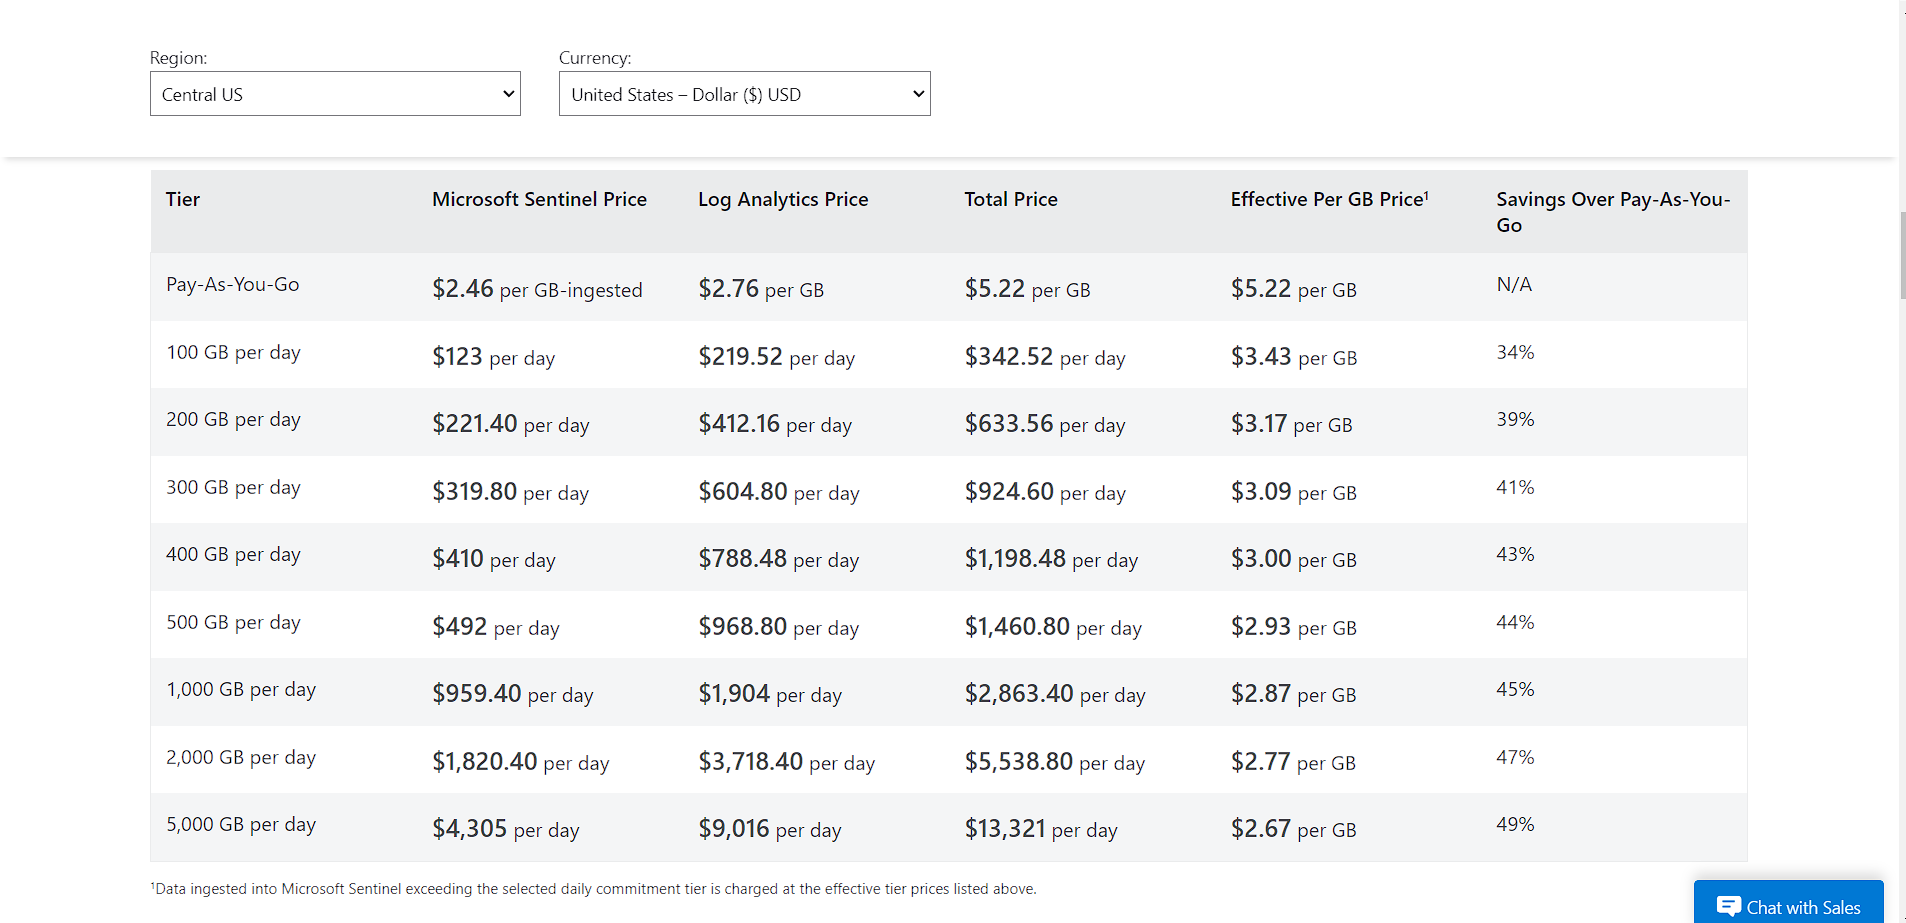Click the Microsoft Sentinel Price column header
This screenshot has height=923, width=1906.
click(x=539, y=200)
